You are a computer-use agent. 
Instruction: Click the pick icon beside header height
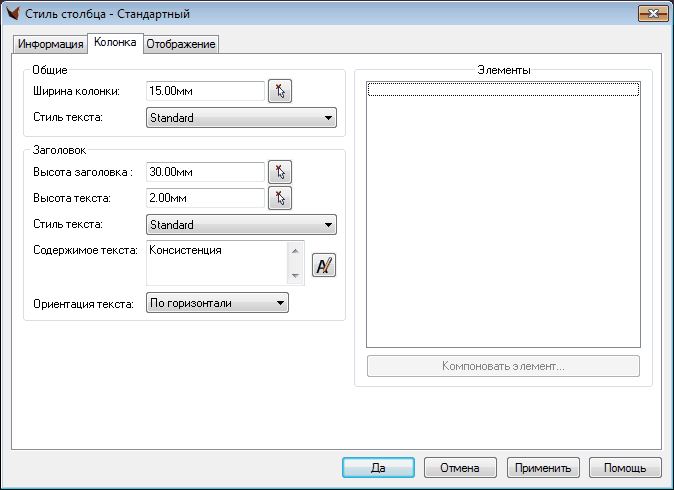pyautogui.click(x=280, y=172)
